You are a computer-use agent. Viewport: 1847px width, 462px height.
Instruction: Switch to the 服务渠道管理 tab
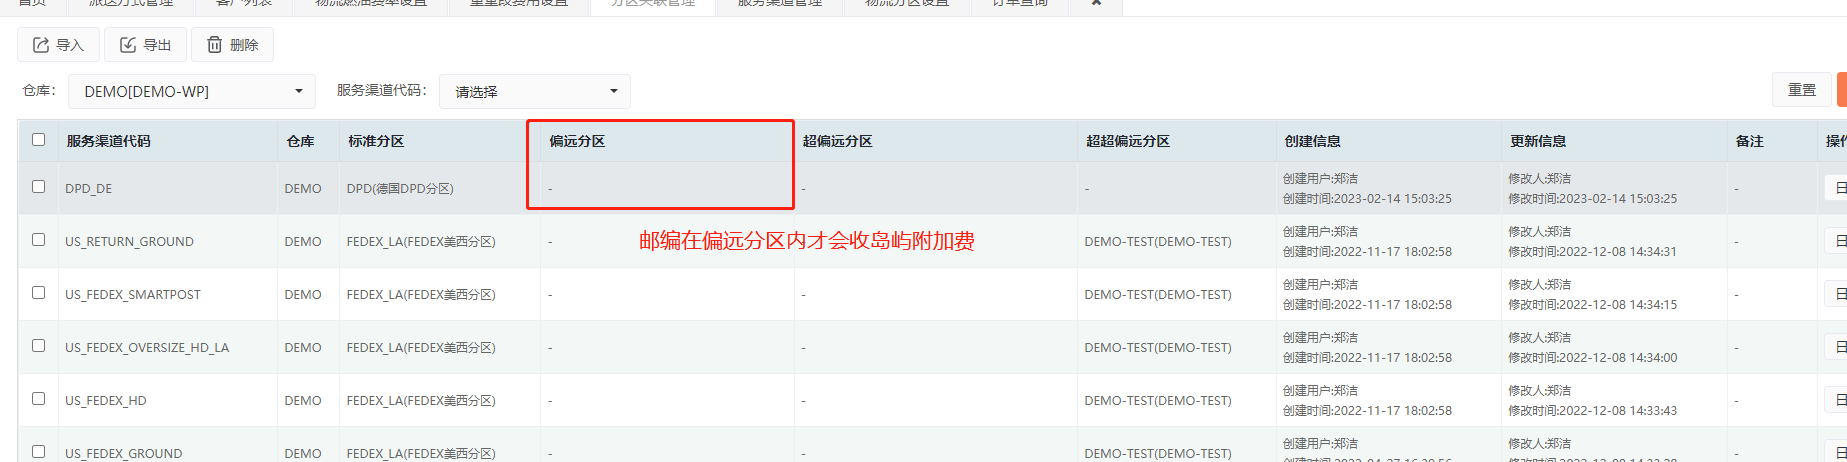point(780,4)
